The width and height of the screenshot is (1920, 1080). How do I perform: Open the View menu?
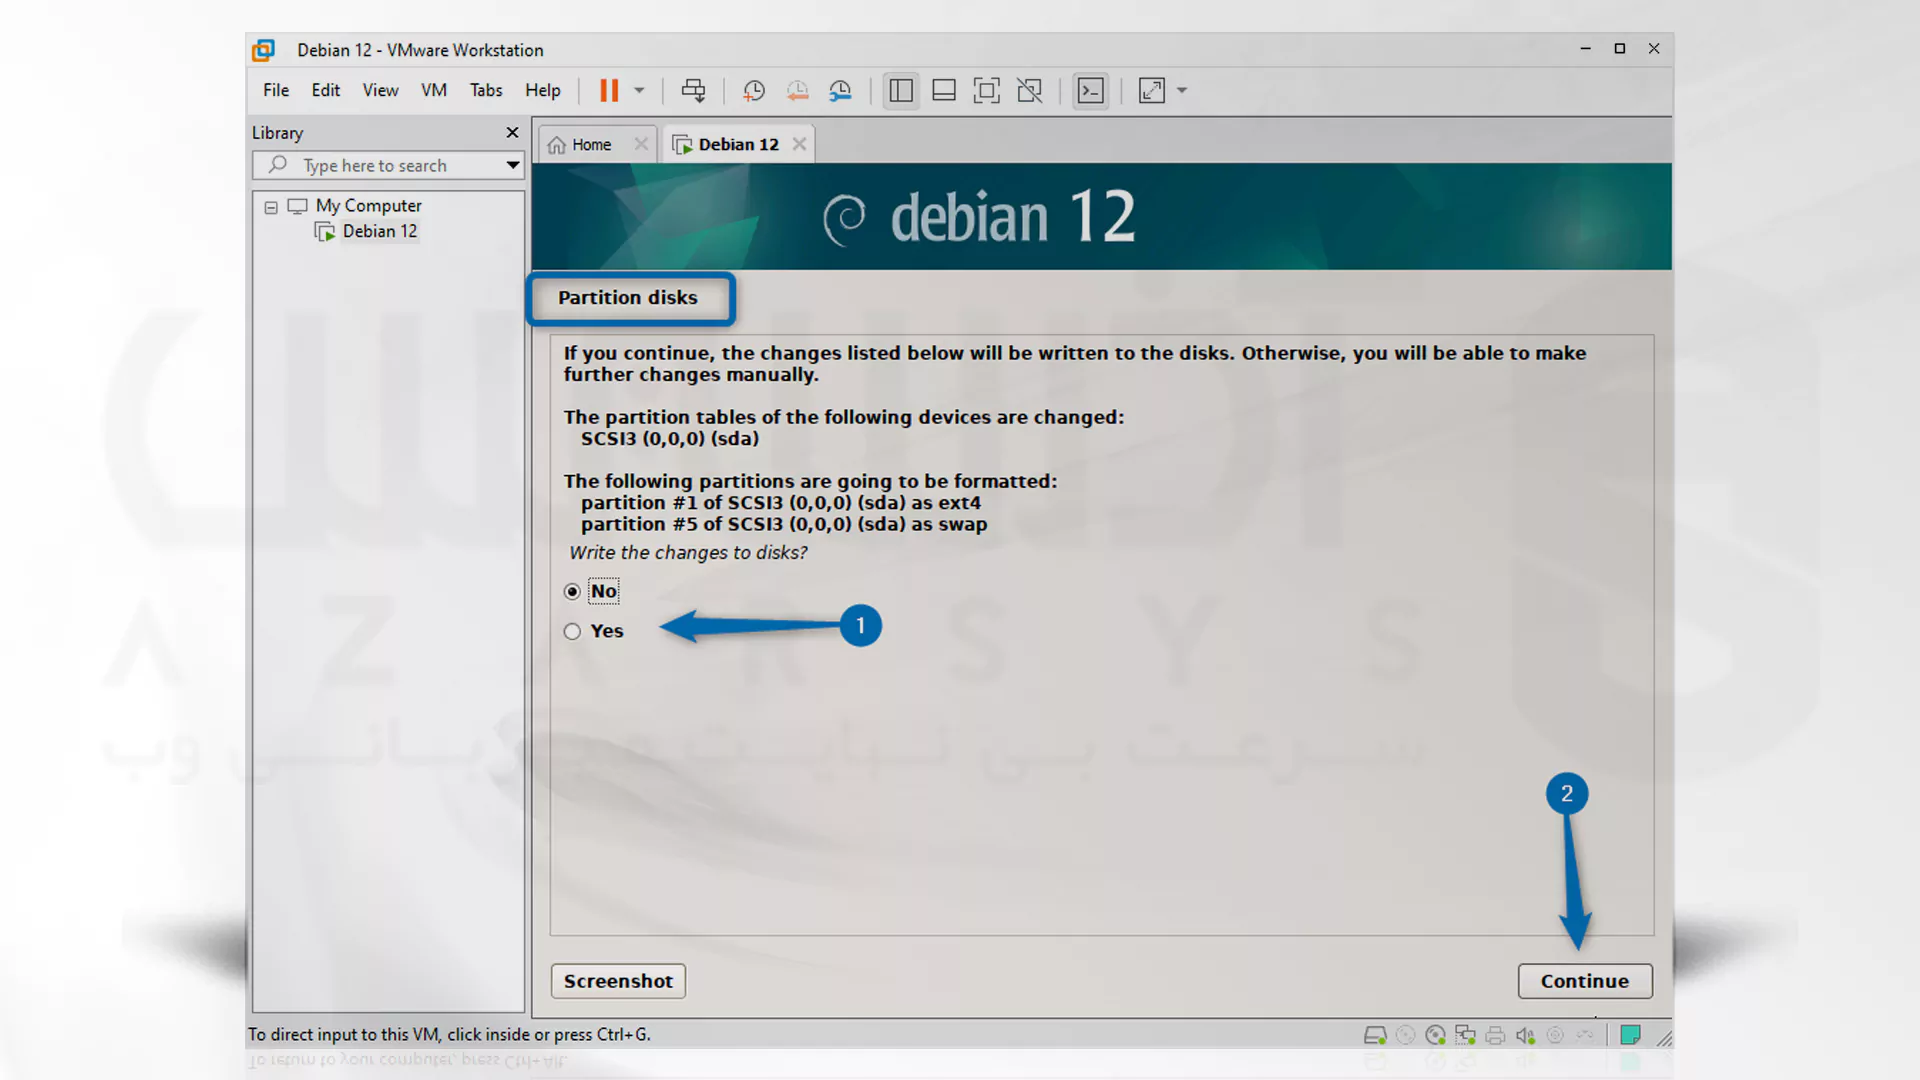(380, 90)
